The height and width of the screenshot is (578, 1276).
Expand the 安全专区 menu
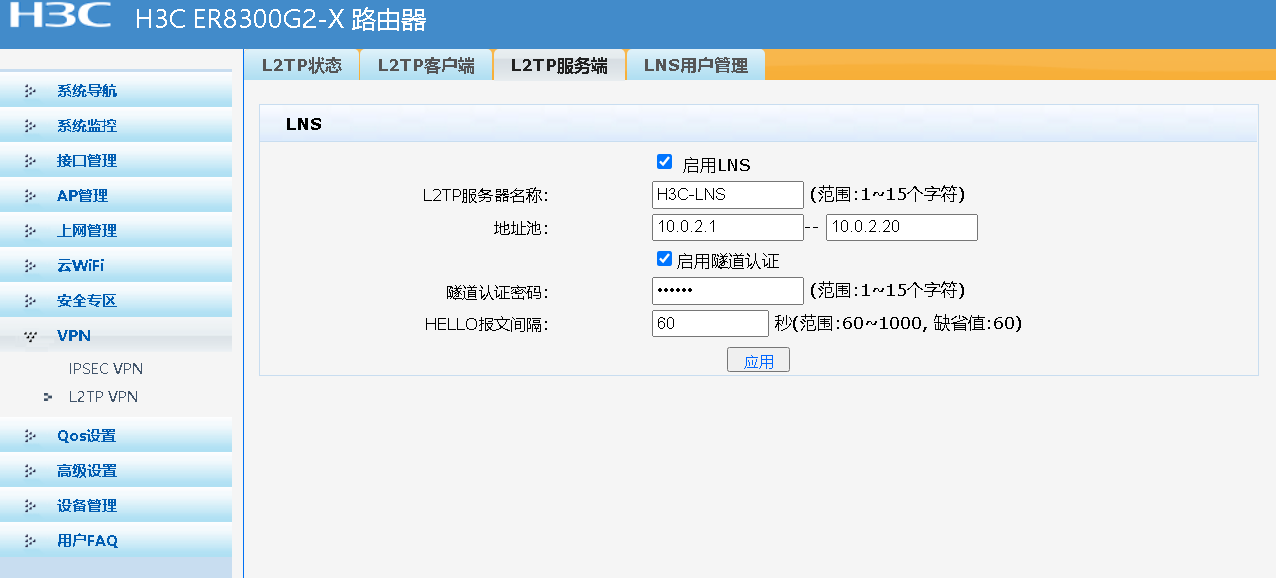pyautogui.click(x=116, y=301)
